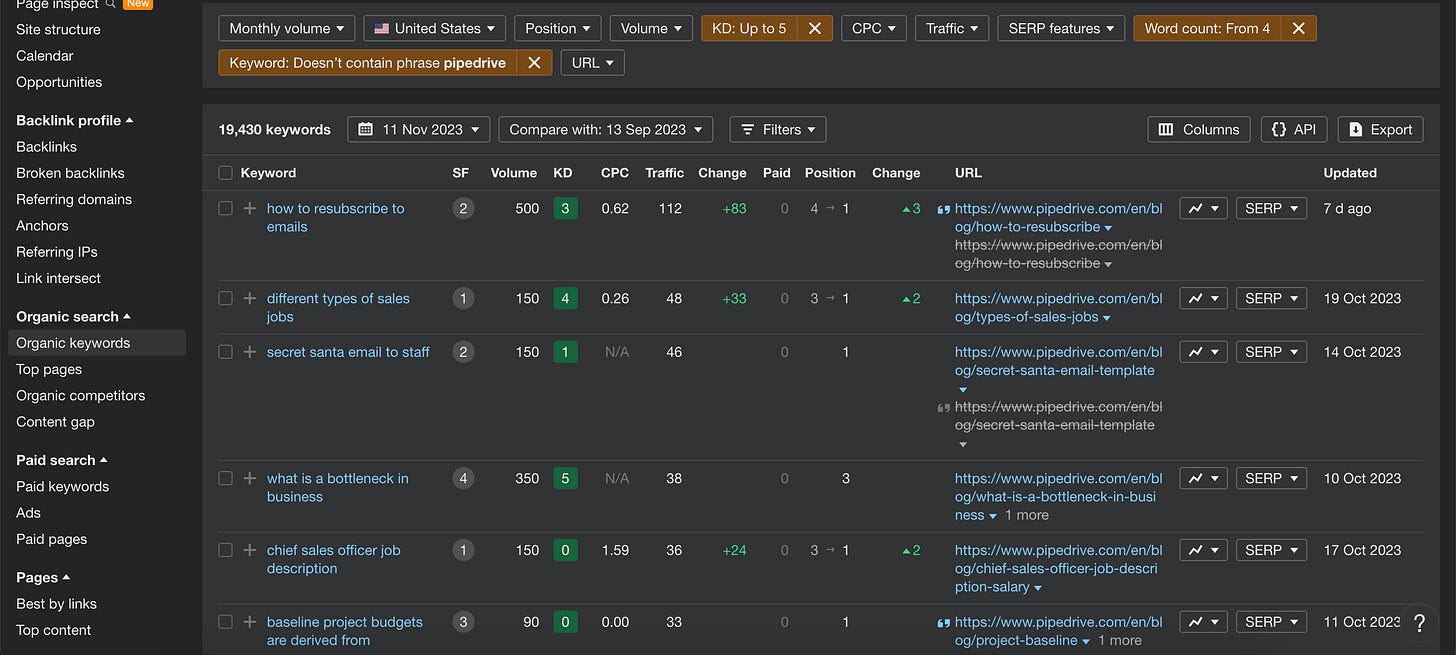Viewport: 1456px width, 655px height.
Task: Add 'baseline project budgets' keyword via plus icon
Action: (250, 623)
